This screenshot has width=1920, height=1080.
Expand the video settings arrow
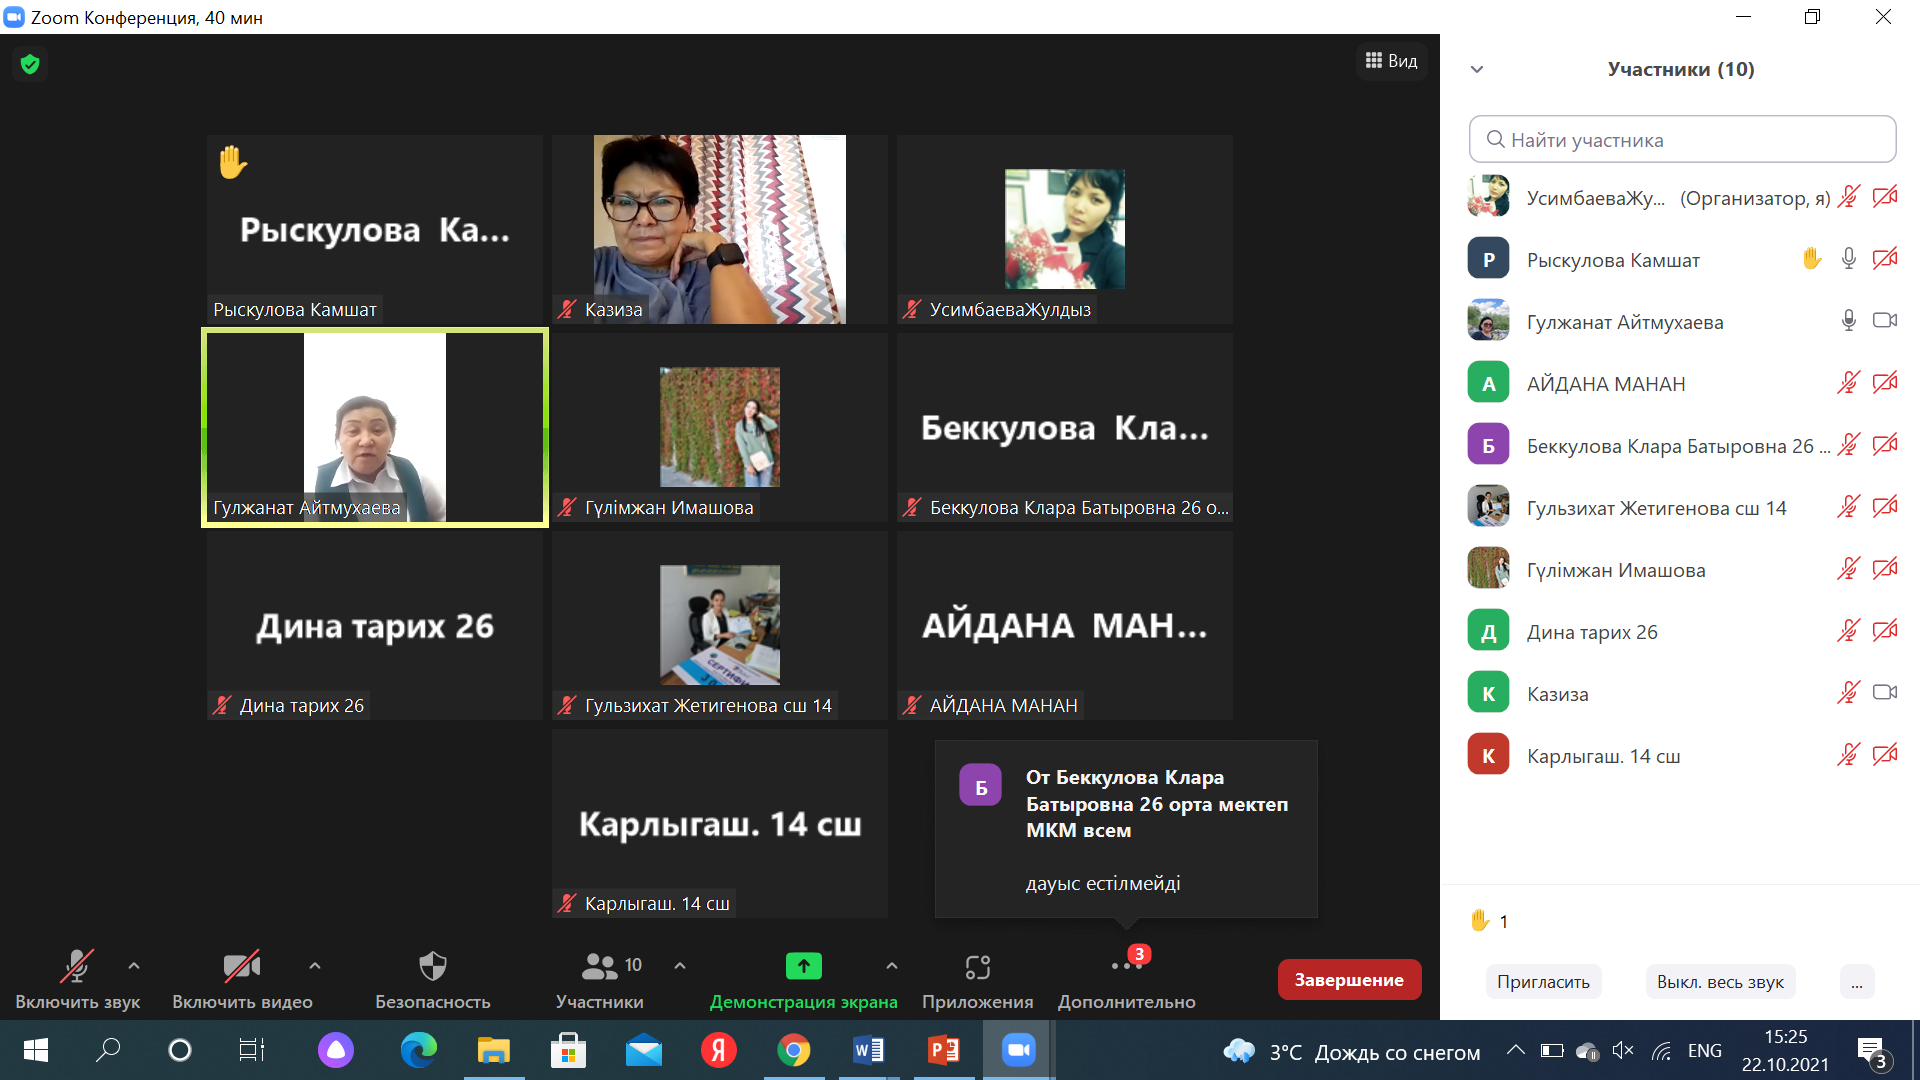tap(315, 966)
